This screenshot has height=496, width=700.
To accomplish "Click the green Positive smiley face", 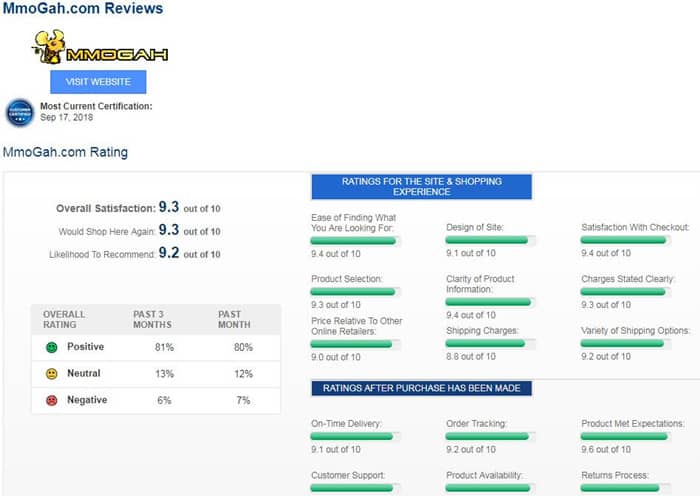I will coord(52,347).
